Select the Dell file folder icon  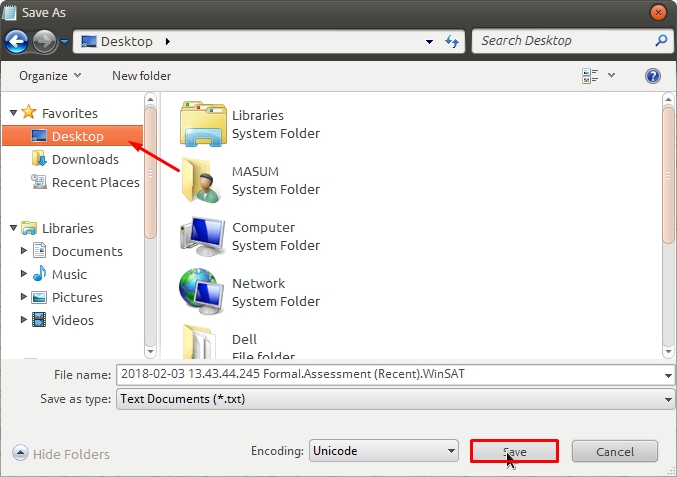click(x=203, y=343)
